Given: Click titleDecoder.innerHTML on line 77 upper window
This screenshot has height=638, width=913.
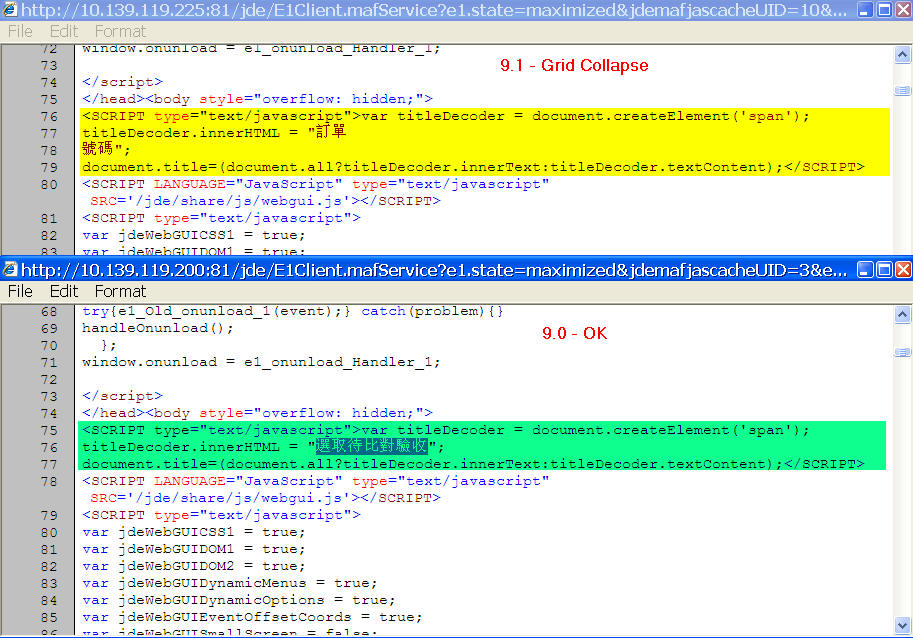Looking at the screenshot, I should pos(181,133).
